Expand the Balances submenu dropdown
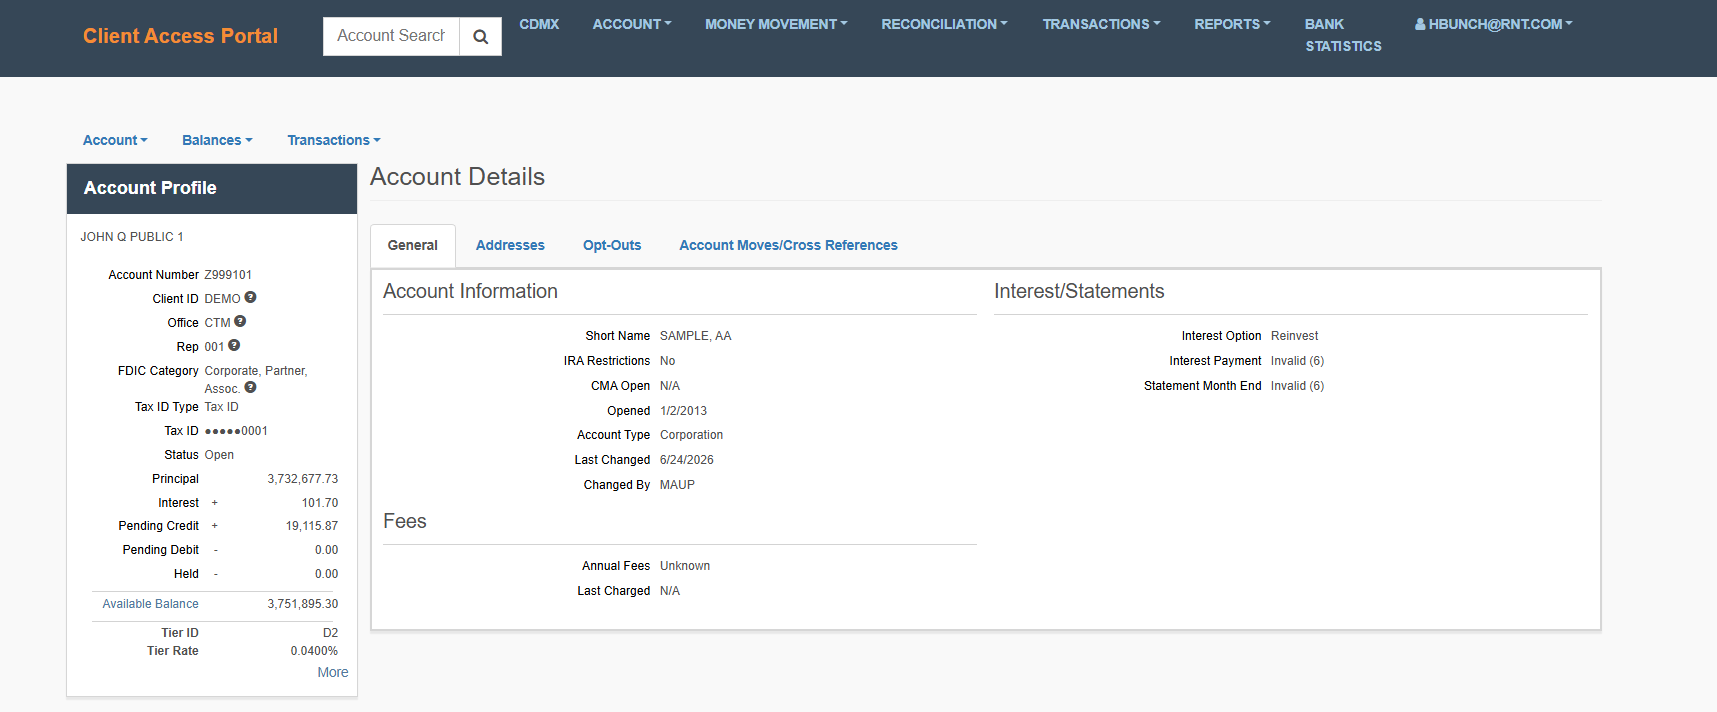Screen dimensions: 1717x712 pyautogui.click(x=217, y=140)
